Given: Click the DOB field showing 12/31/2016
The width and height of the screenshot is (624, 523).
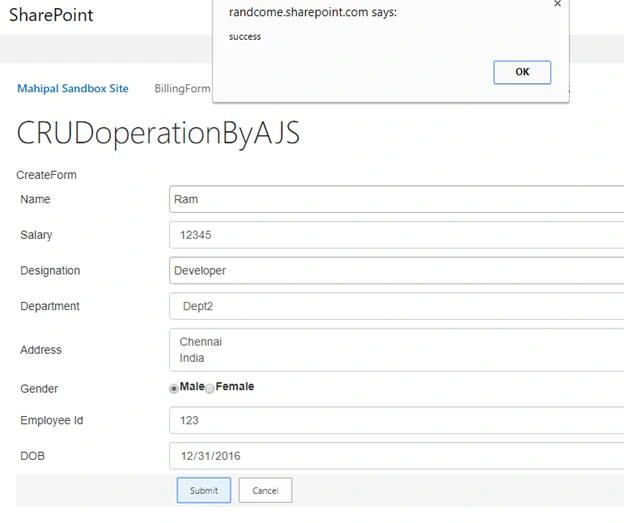Looking at the screenshot, I should (x=396, y=456).
